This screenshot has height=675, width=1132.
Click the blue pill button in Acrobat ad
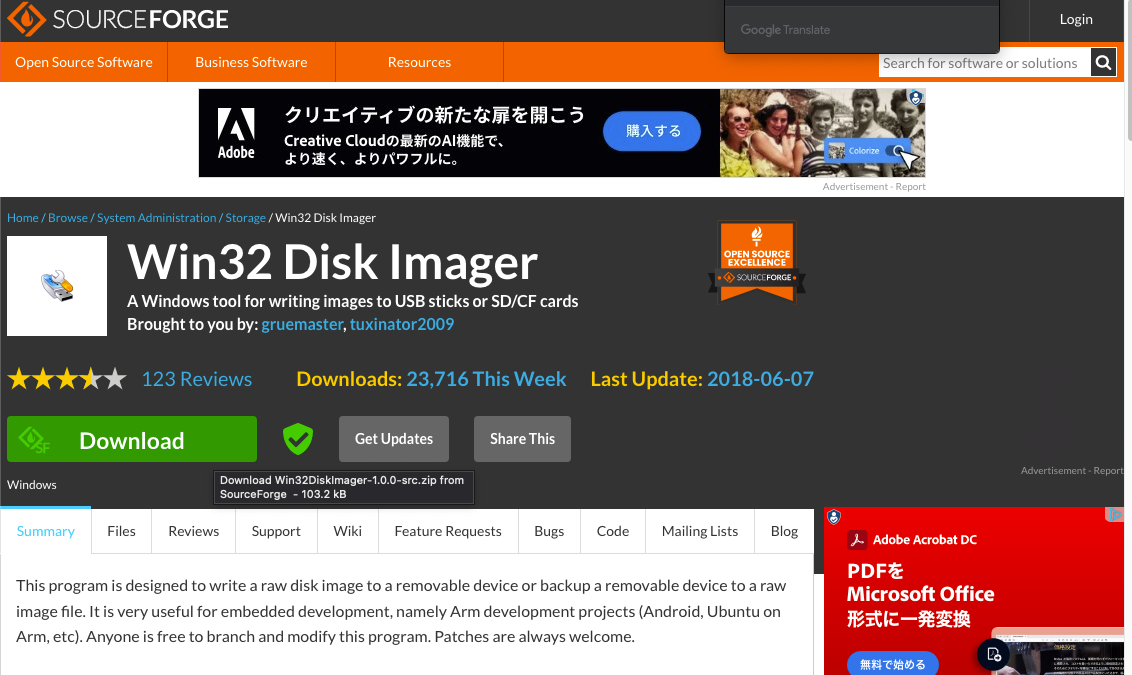point(892,663)
